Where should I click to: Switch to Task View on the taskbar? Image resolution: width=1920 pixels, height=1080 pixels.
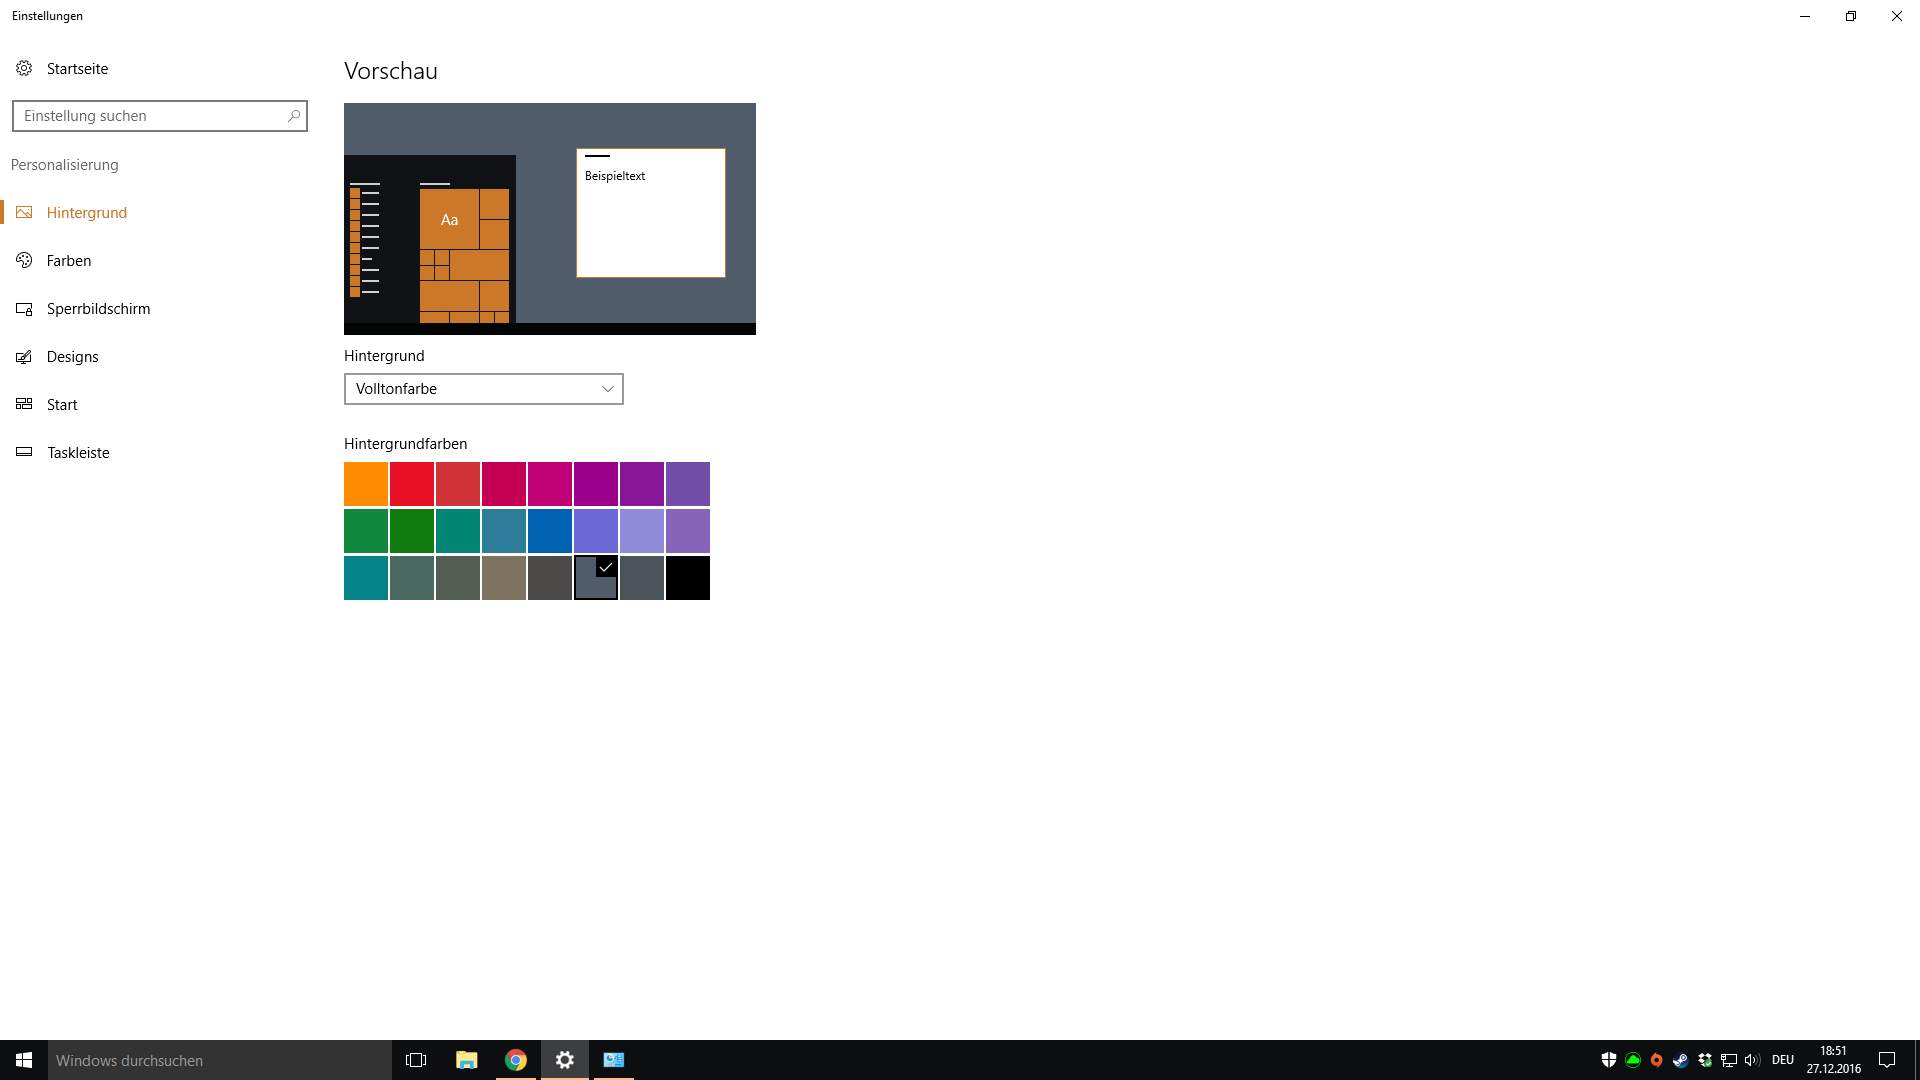pos(416,1060)
